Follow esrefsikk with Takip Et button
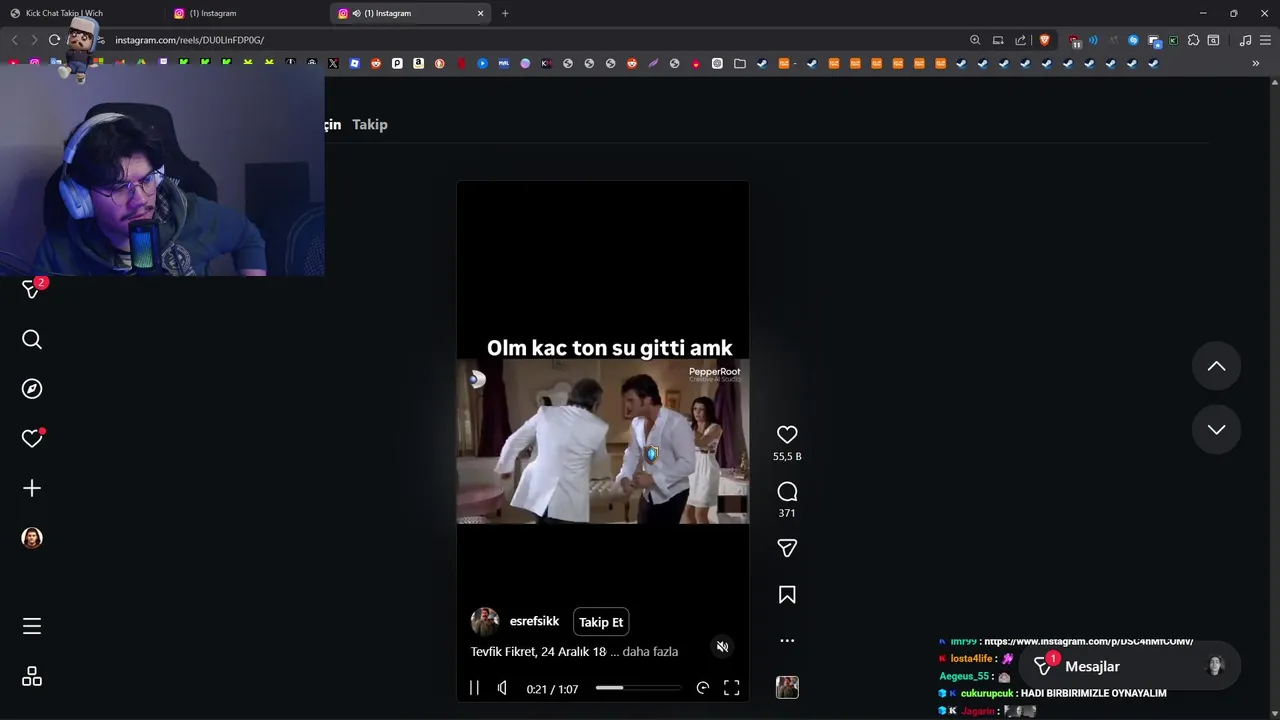This screenshot has width=1280, height=720. click(601, 622)
